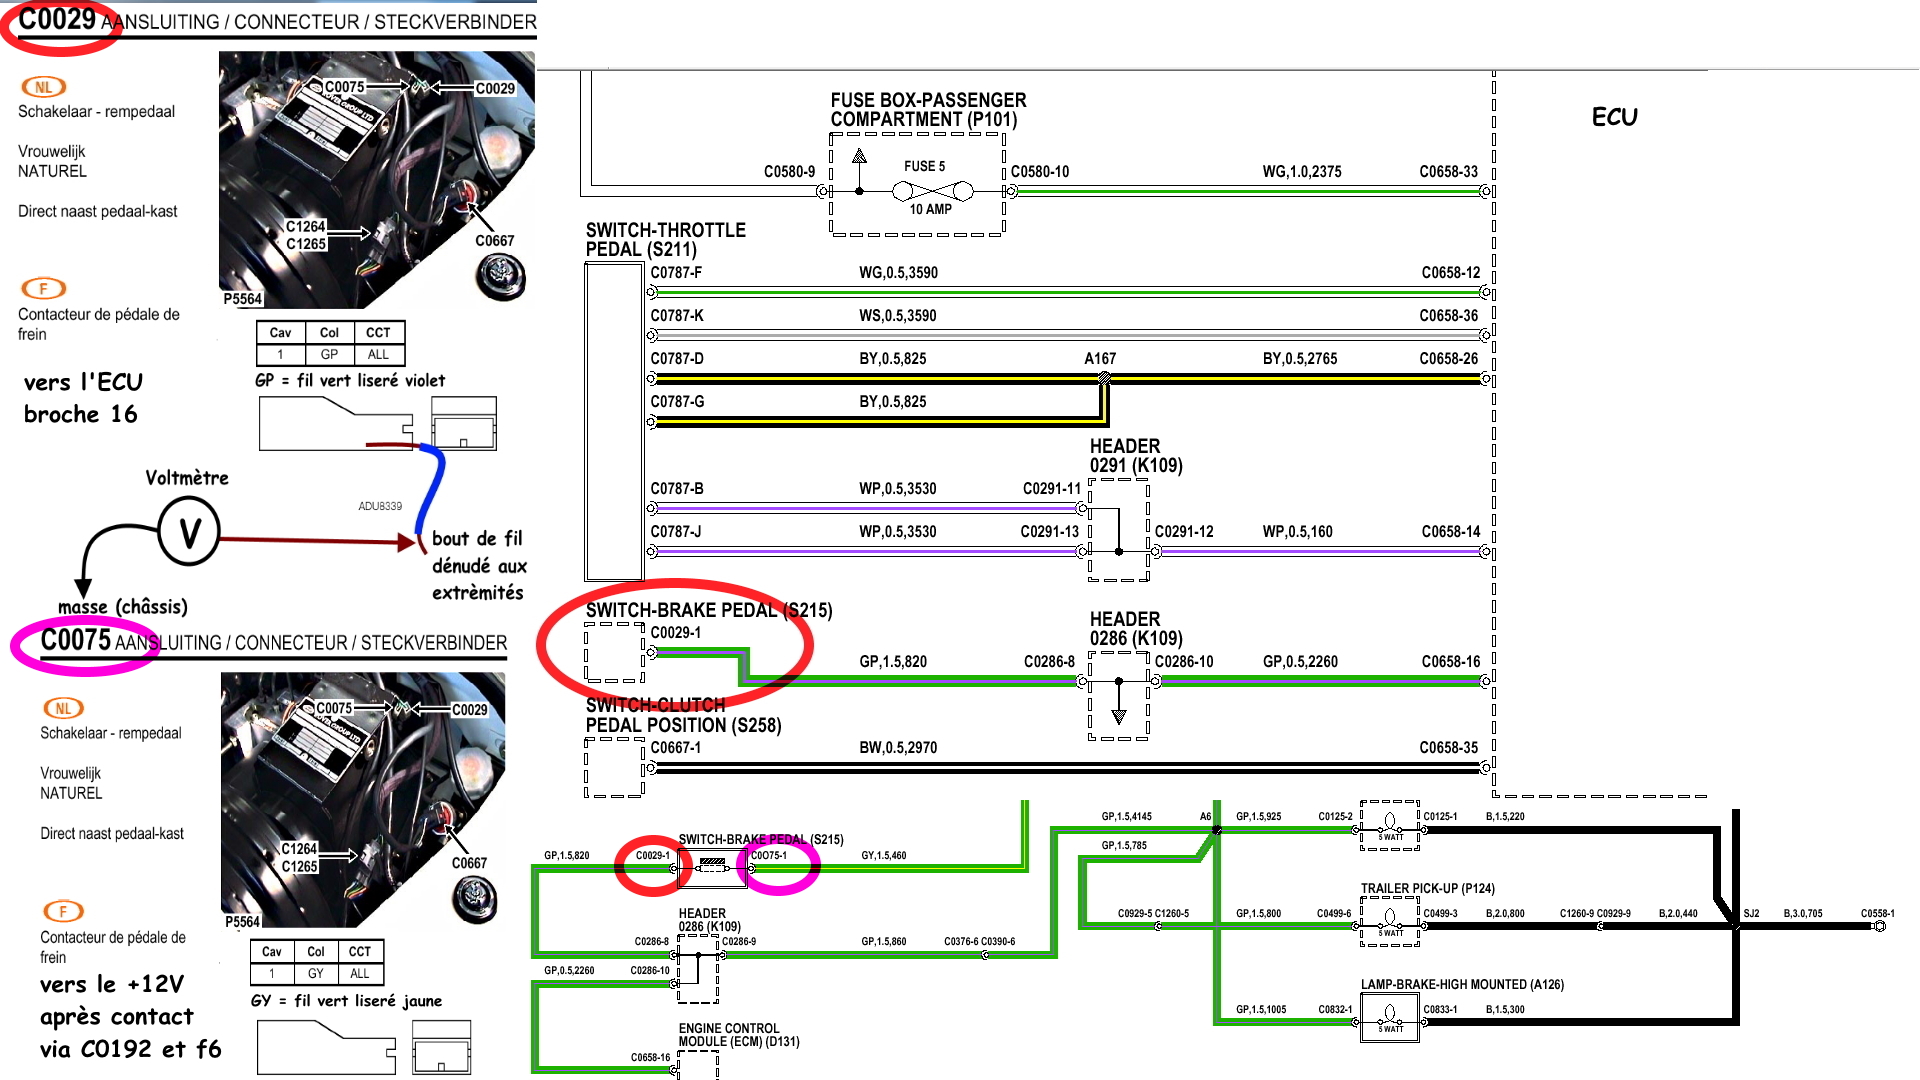Click the GY cell in C0075 table
This screenshot has width=1920, height=1080.
[315, 973]
